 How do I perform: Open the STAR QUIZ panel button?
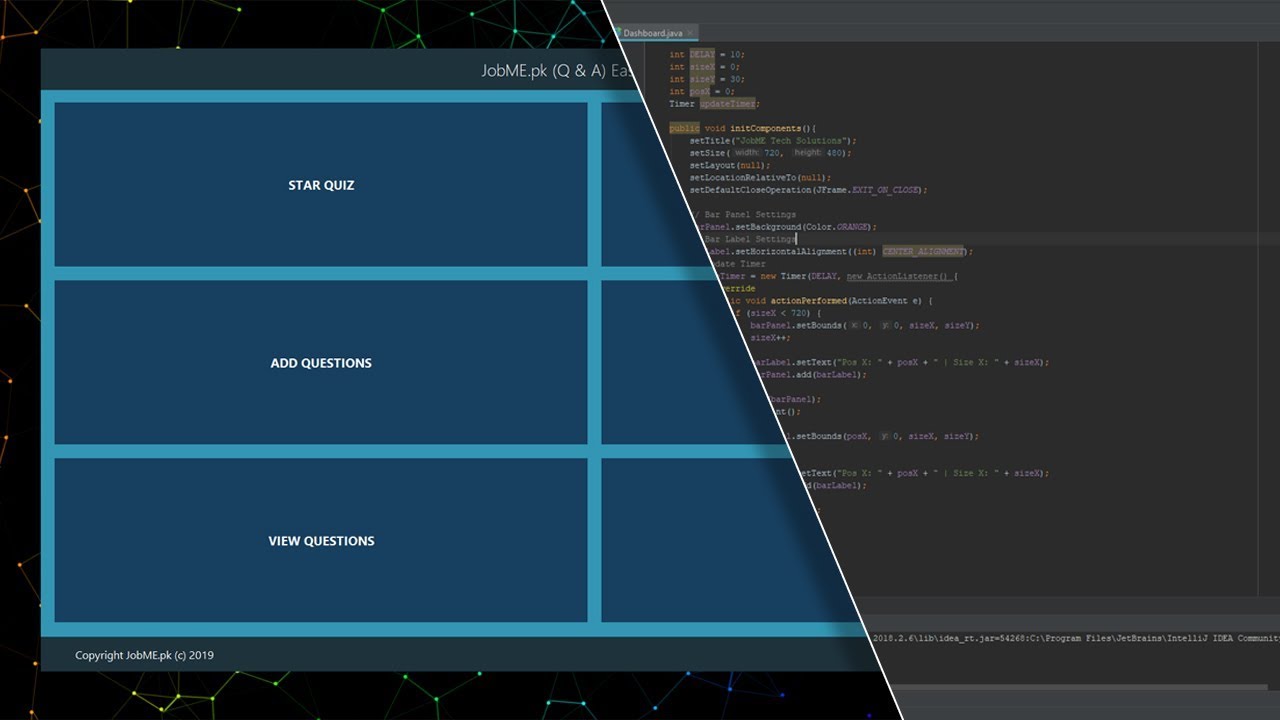321,185
